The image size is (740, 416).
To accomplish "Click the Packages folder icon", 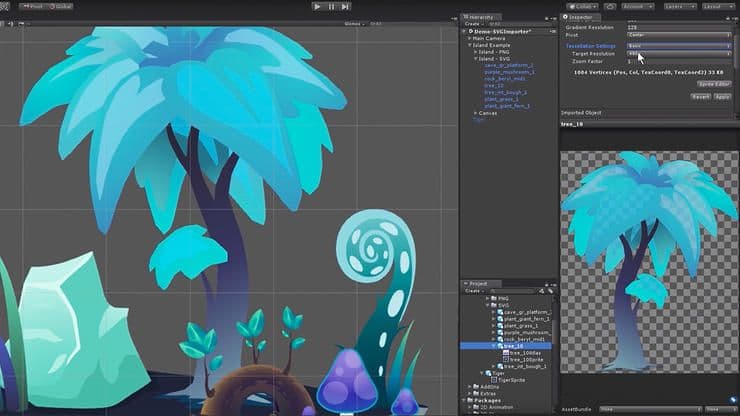I will coord(470,400).
